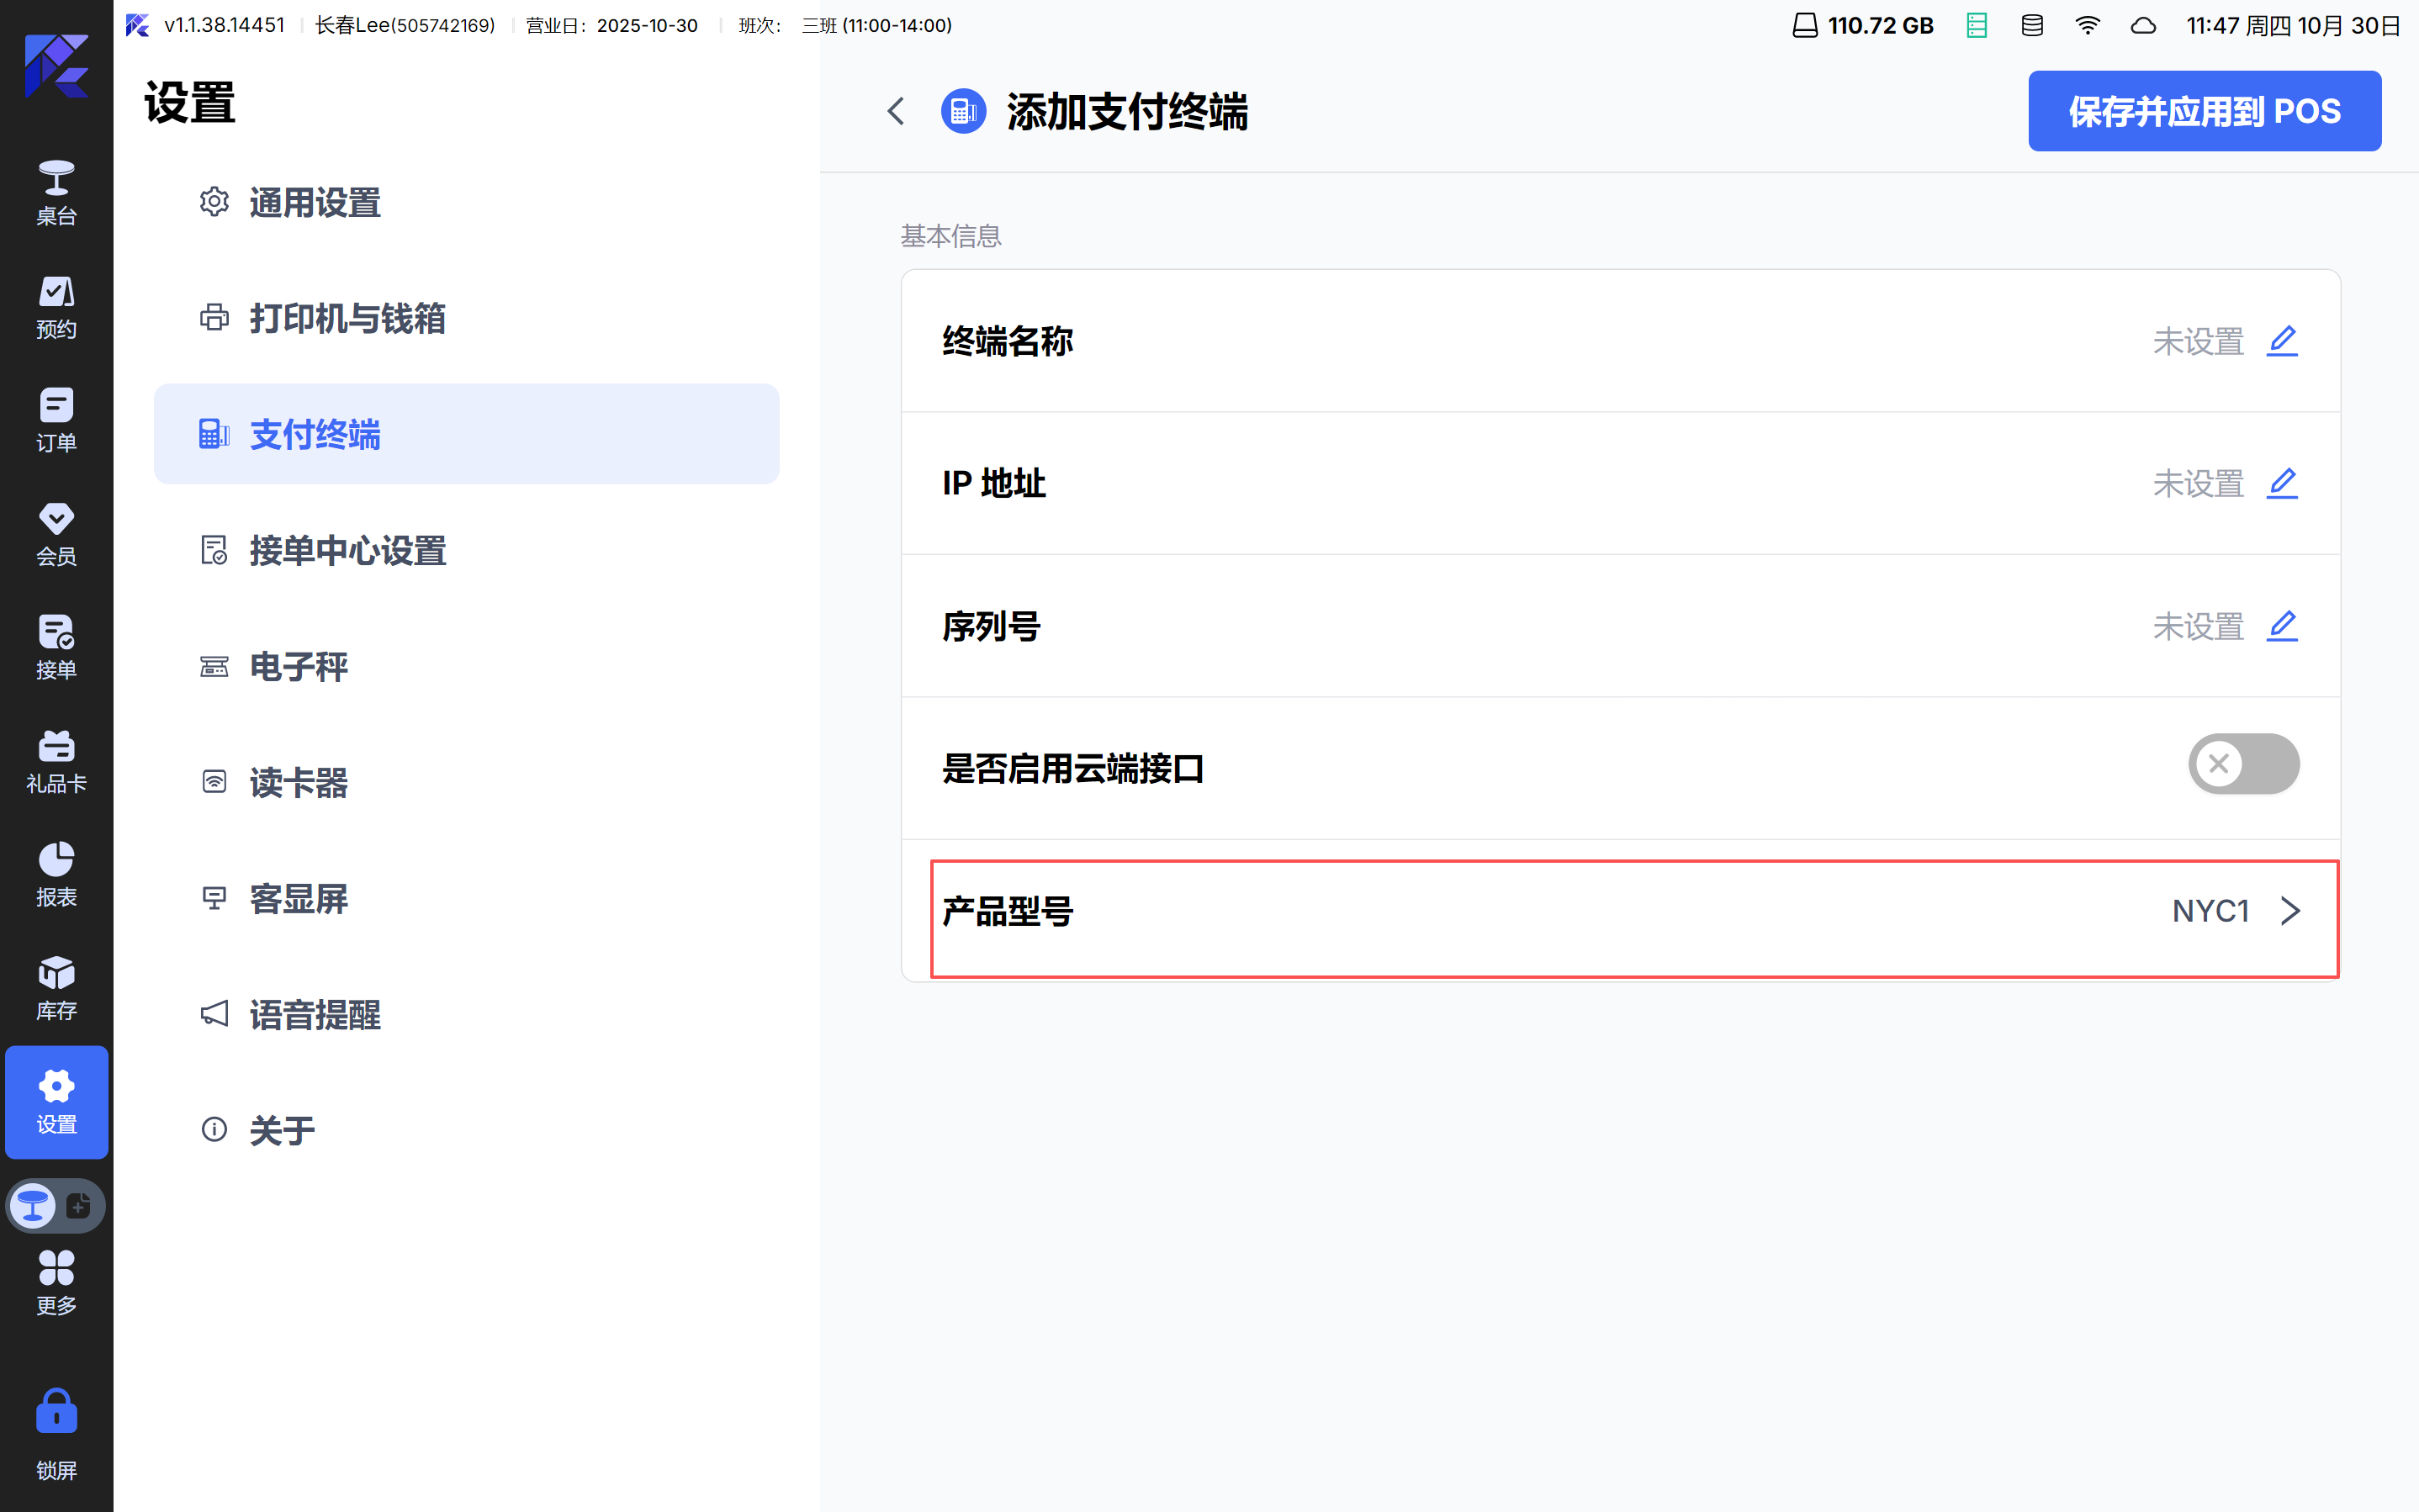Toggle the table mode switch above 更多
Image resolution: width=2419 pixels, height=1512 pixels.
(x=56, y=1206)
